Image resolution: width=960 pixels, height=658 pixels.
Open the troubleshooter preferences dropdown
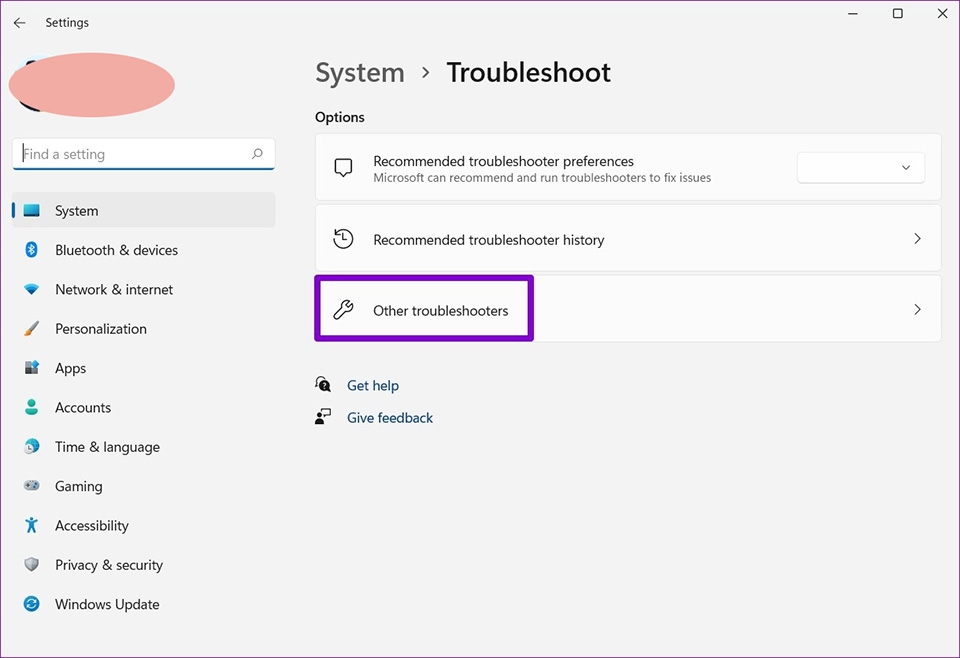[x=861, y=167]
